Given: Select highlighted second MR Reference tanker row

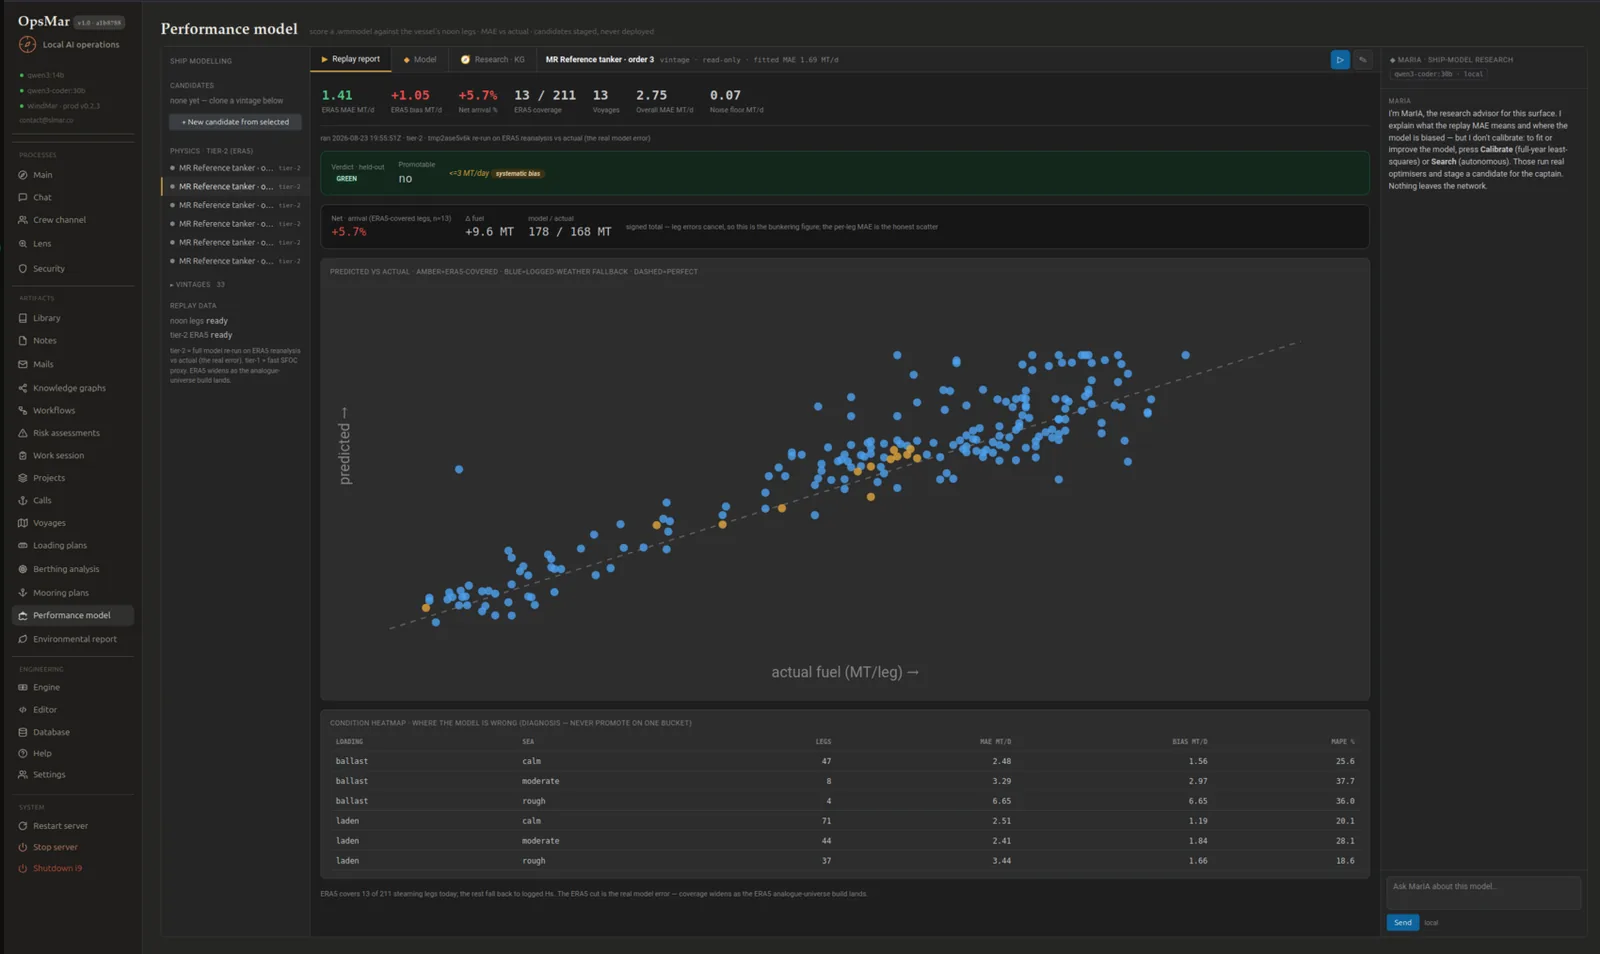Looking at the screenshot, I should pos(235,187).
